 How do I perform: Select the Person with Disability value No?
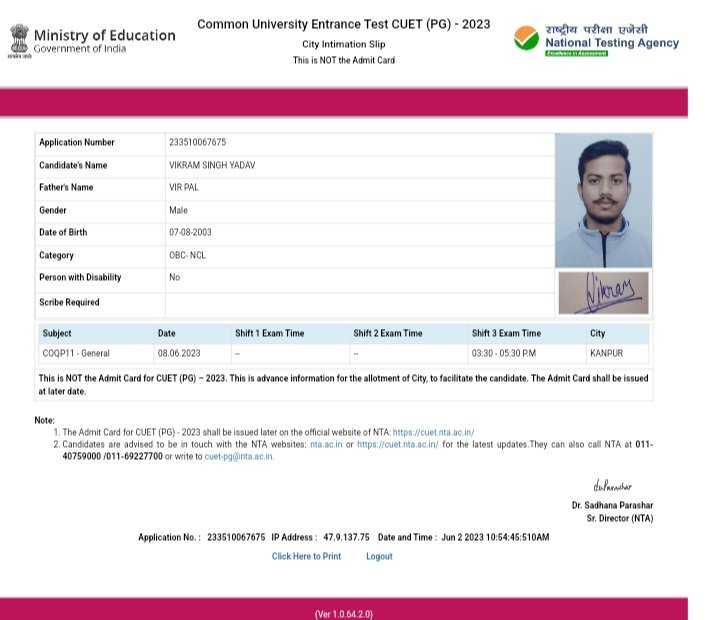(174, 277)
